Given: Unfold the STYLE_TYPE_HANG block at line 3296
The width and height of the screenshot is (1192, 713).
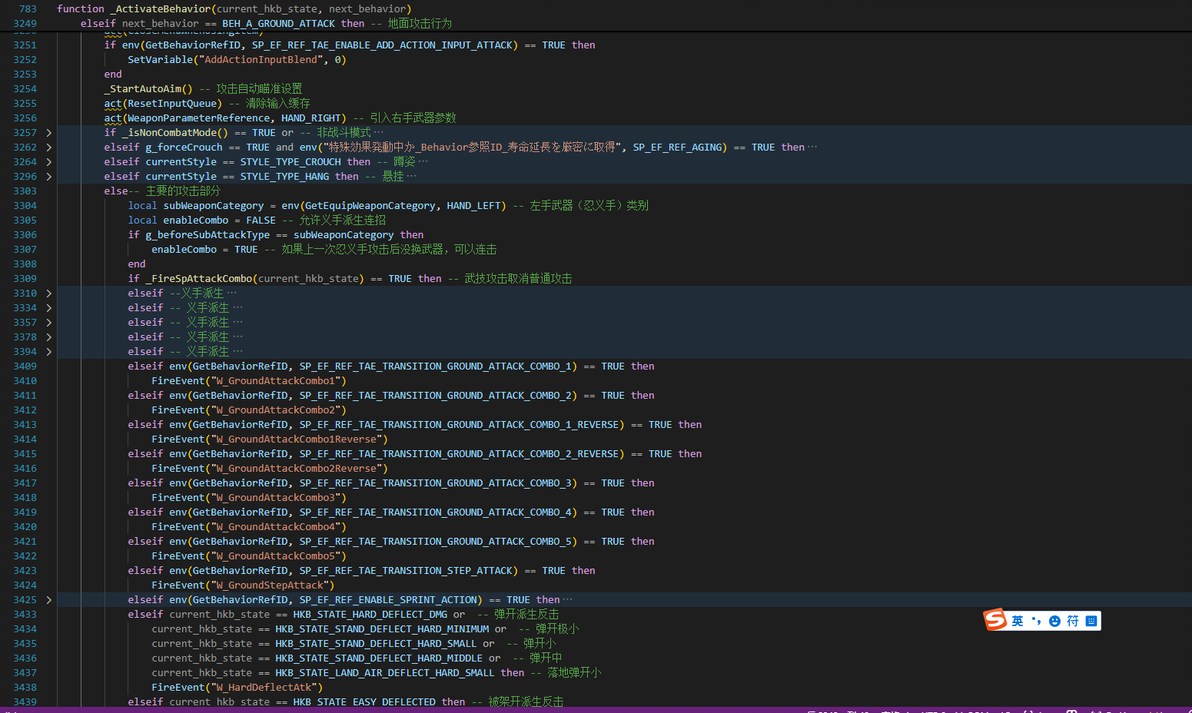Looking at the screenshot, I should tap(49, 176).
